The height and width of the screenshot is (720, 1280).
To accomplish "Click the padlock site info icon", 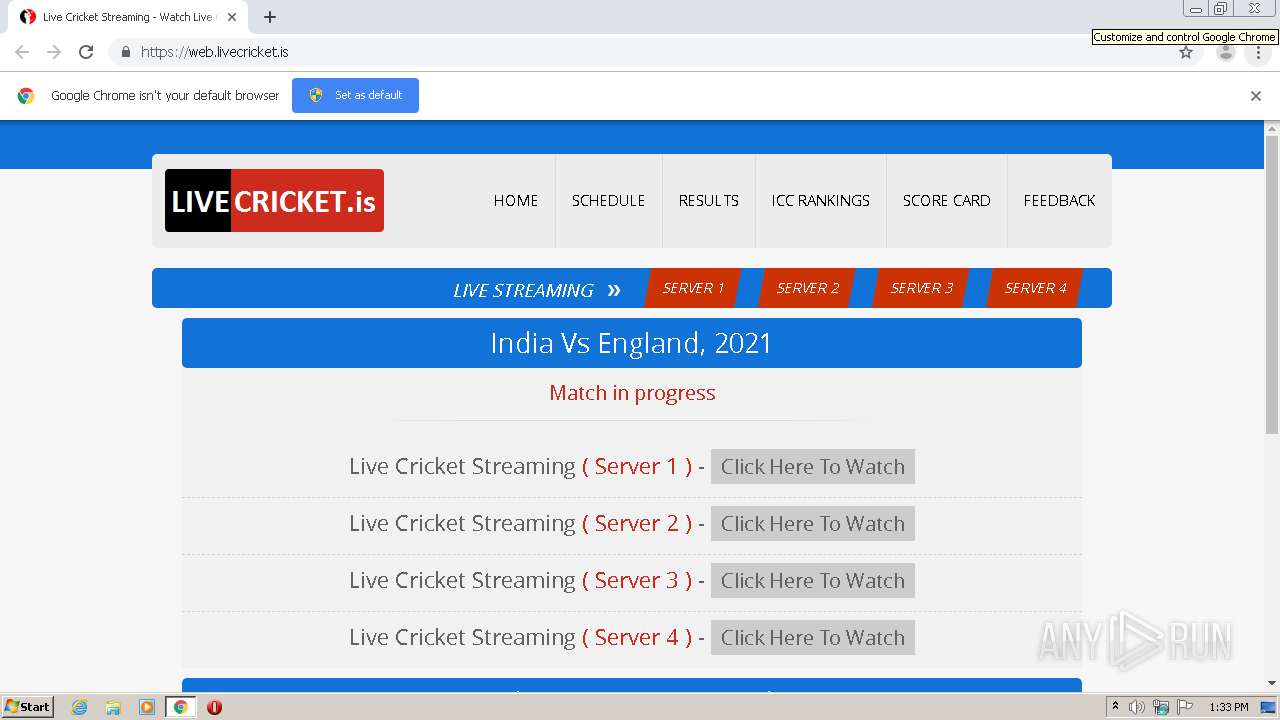I will pyautogui.click(x=125, y=52).
